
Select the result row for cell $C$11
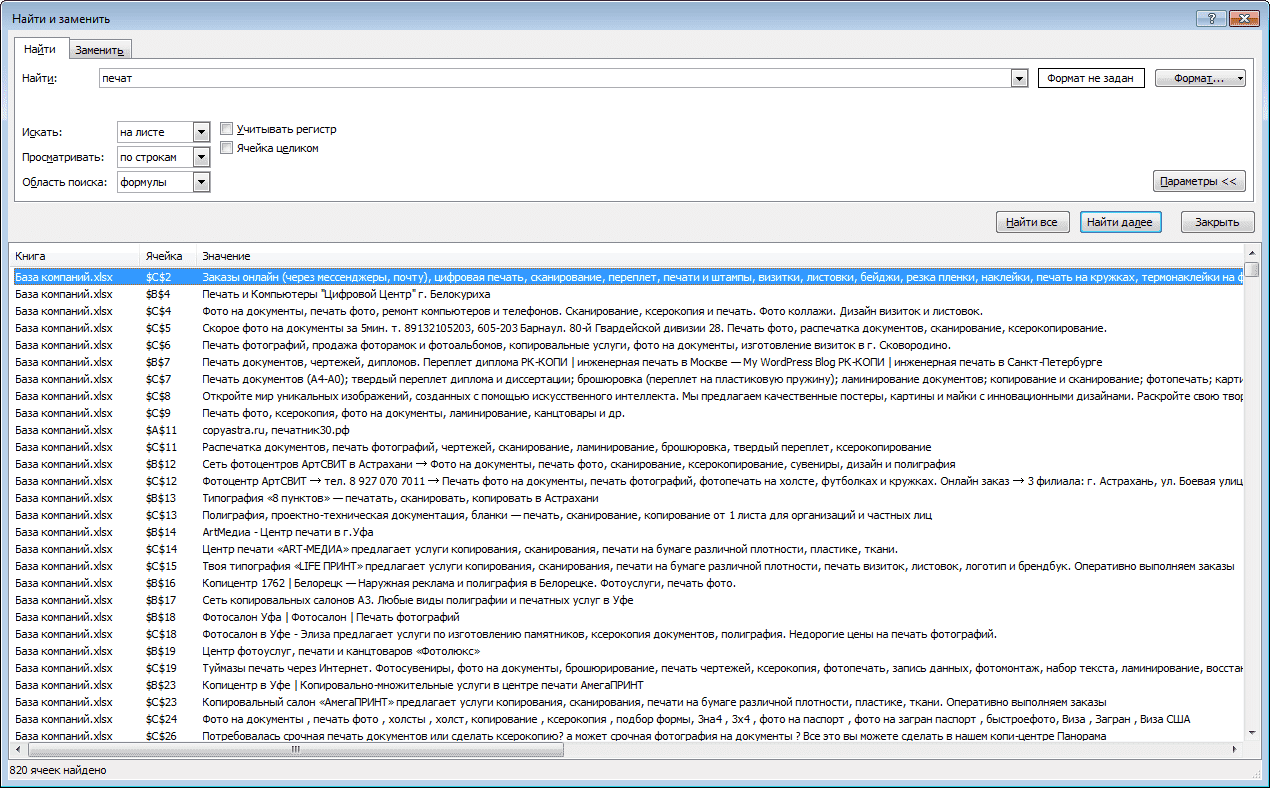pos(626,447)
